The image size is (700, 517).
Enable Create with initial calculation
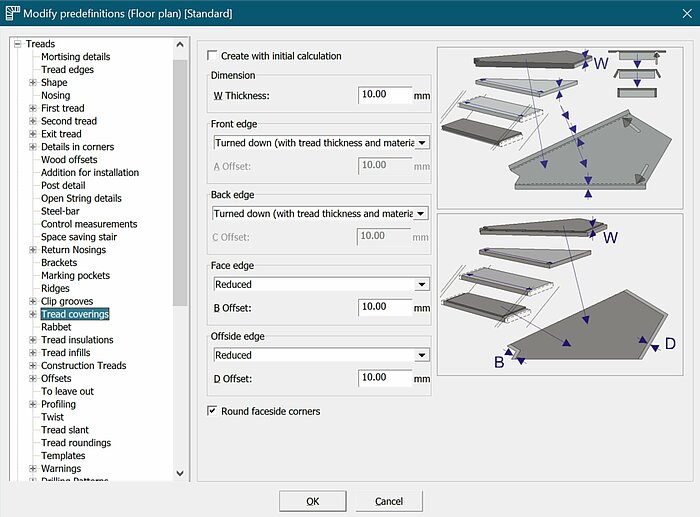tap(212, 56)
